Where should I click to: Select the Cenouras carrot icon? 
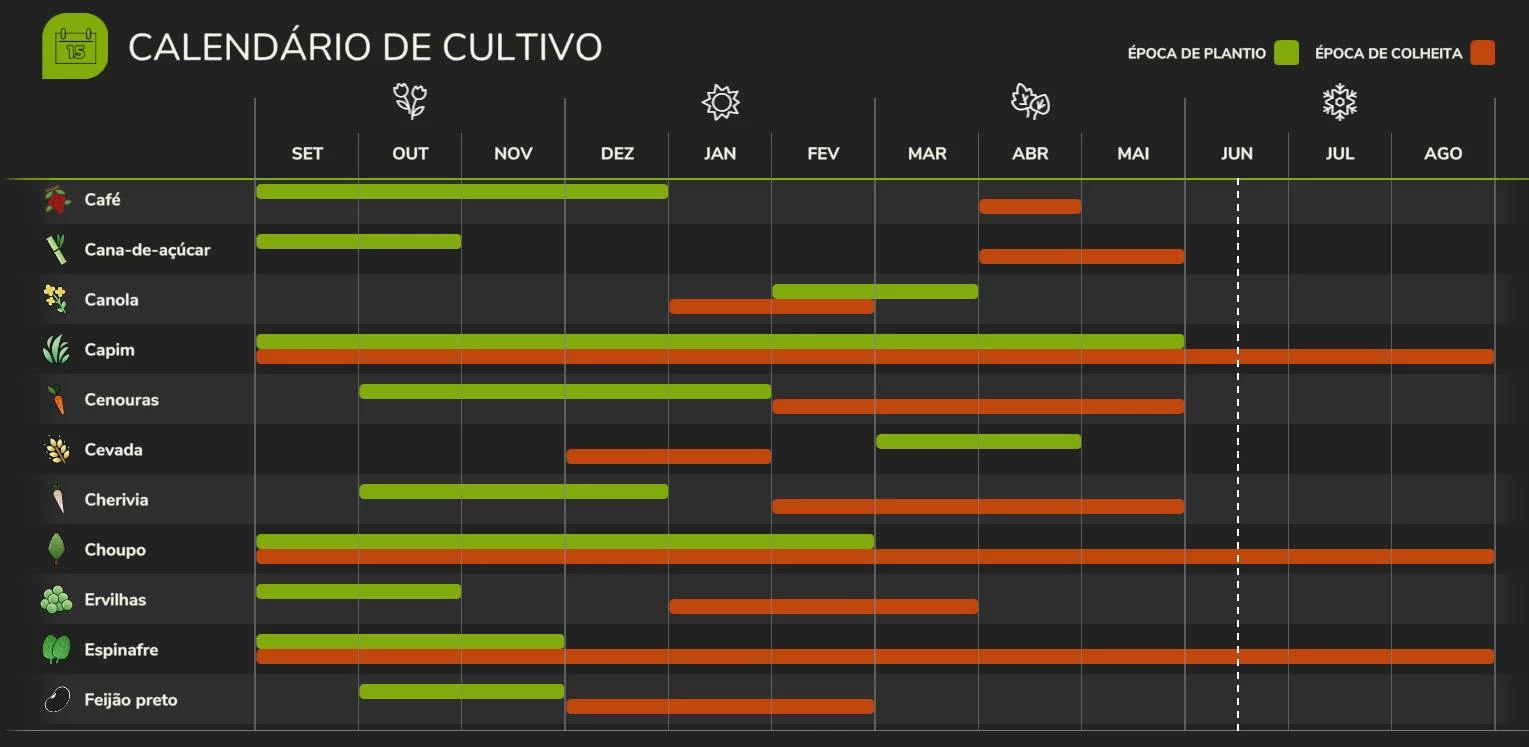click(57, 400)
